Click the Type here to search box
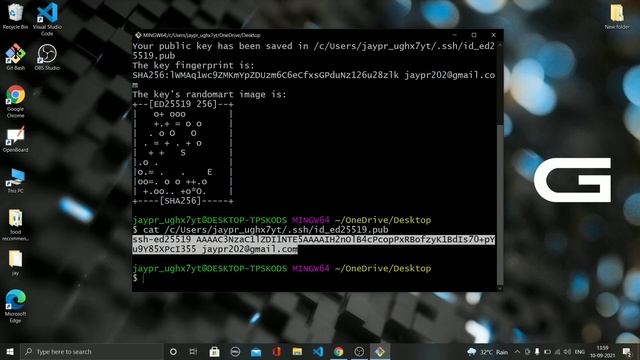The width and height of the screenshot is (640, 360). pyautogui.click(x=91, y=351)
